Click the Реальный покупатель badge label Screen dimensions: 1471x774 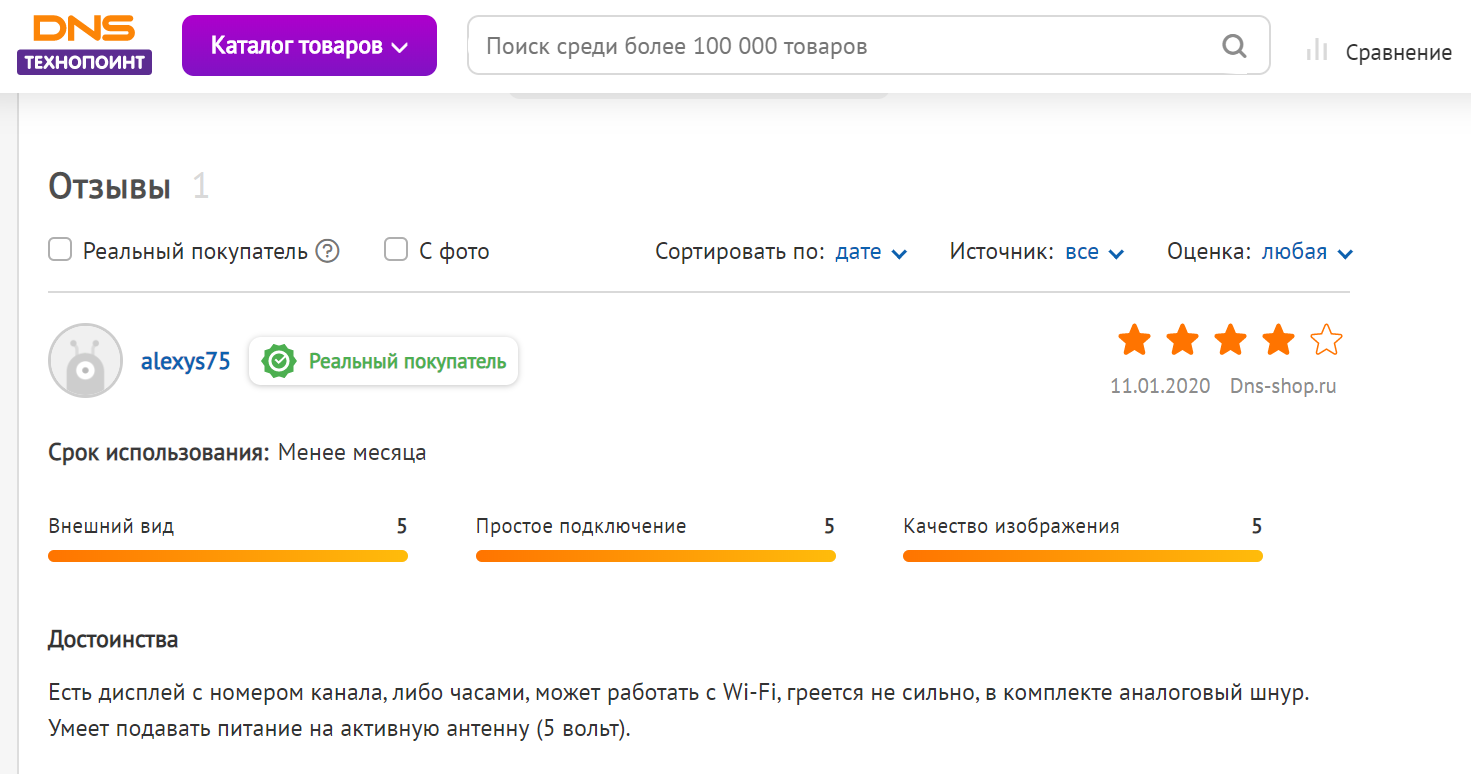408,361
